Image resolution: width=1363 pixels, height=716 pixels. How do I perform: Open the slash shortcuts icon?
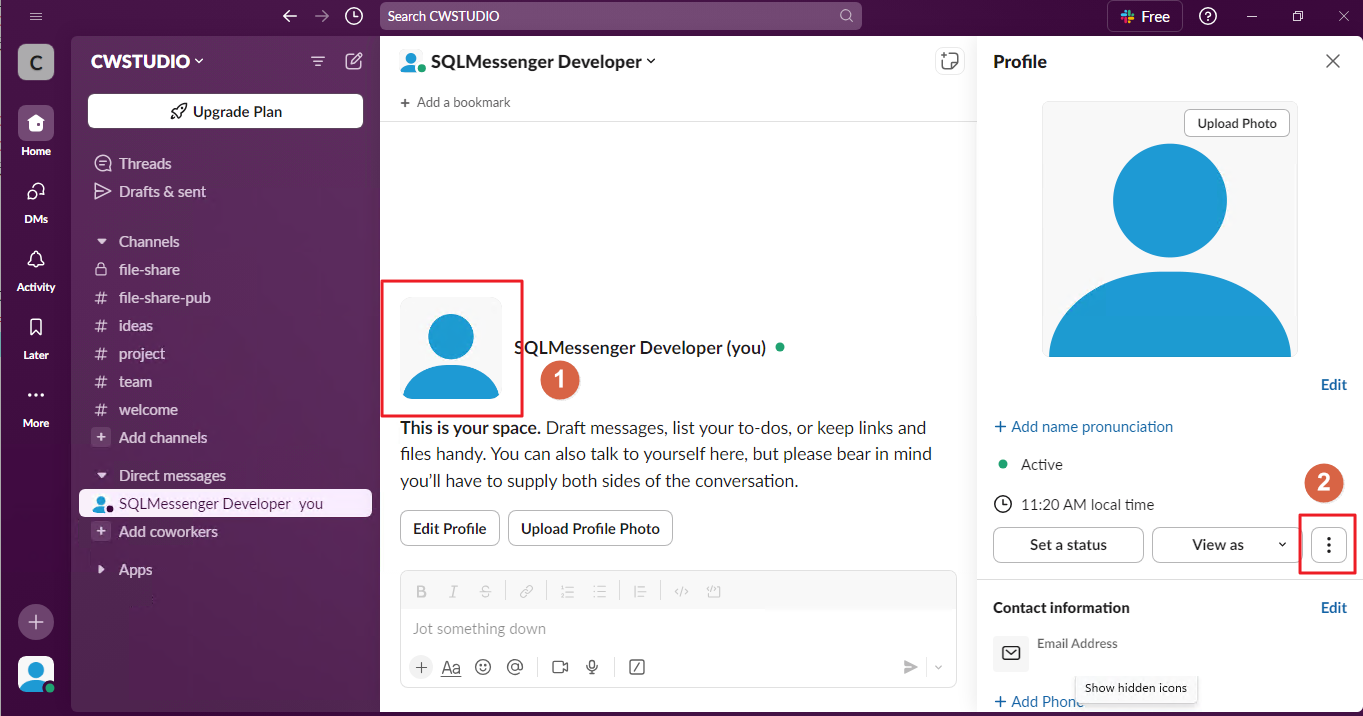pos(637,667)
